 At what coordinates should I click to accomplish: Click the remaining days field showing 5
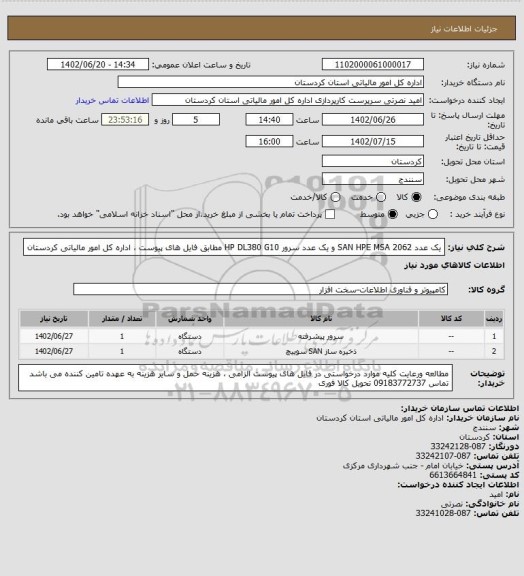[196, 120]
